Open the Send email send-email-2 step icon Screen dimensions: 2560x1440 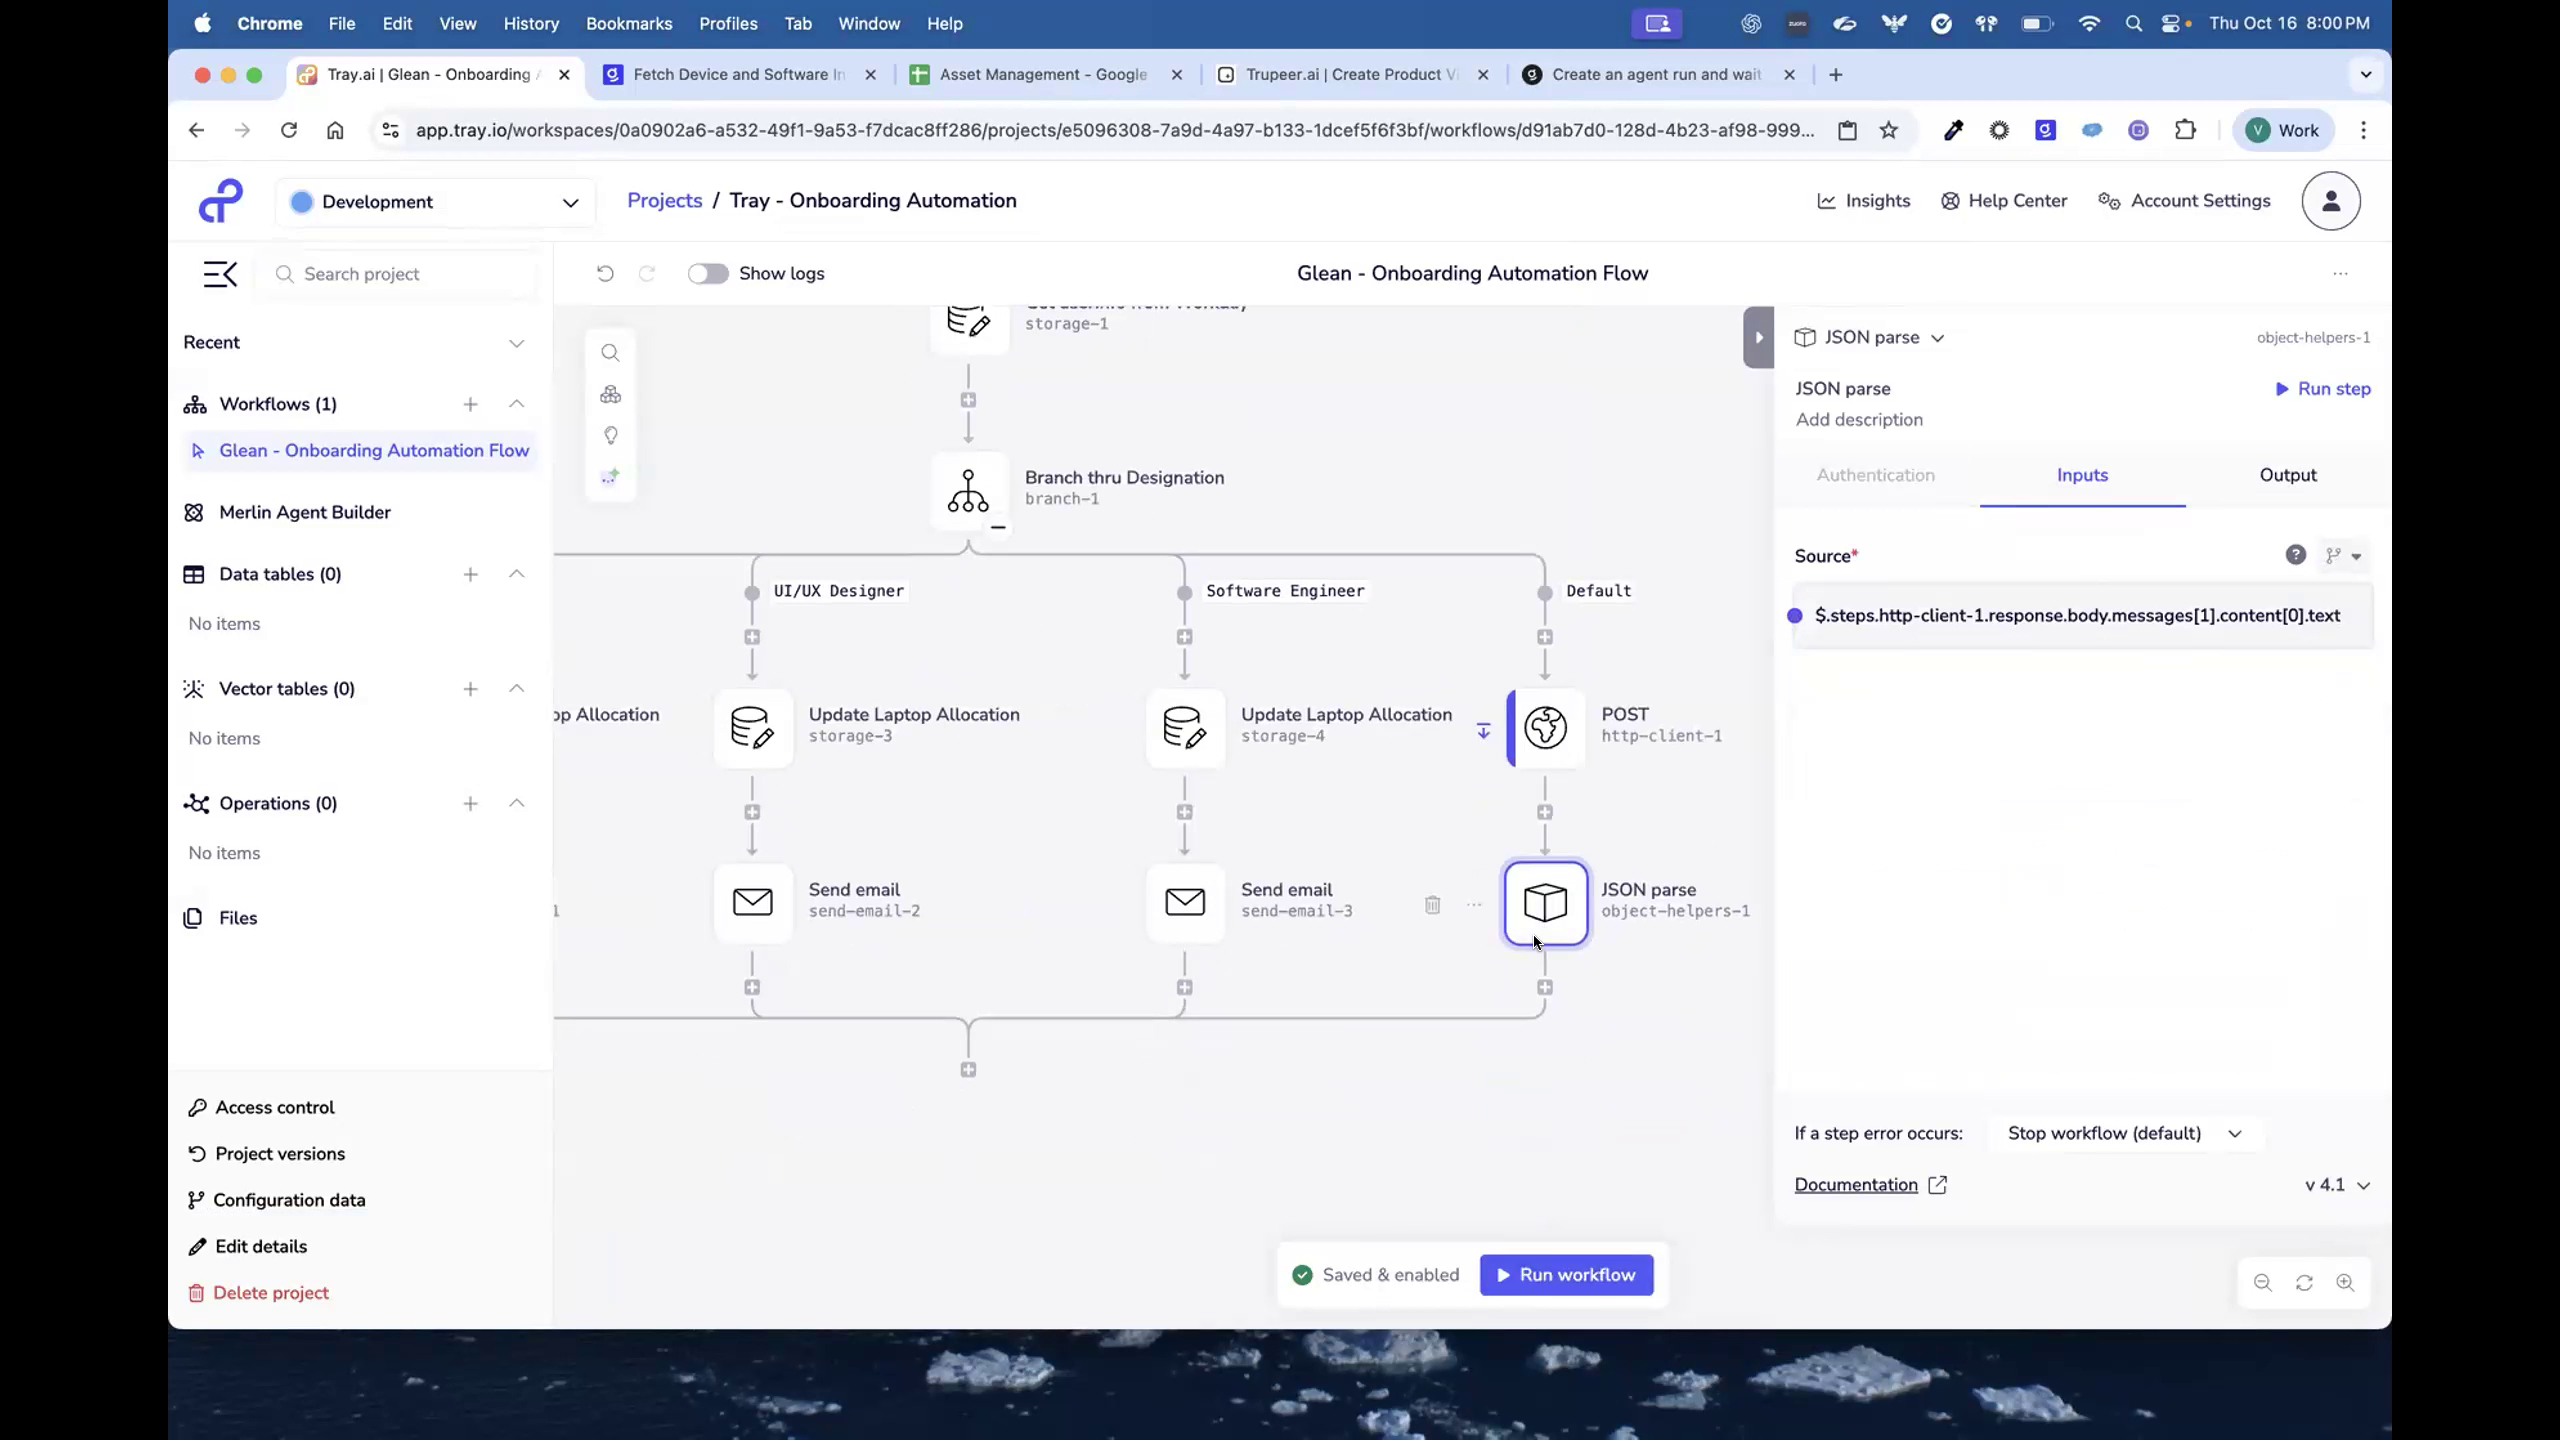pyautogui.click(x=752, y=902)
